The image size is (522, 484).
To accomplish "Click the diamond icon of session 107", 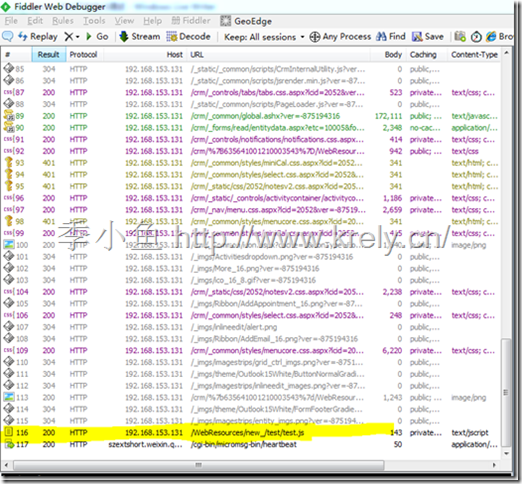I will click(x=8, y=326).
